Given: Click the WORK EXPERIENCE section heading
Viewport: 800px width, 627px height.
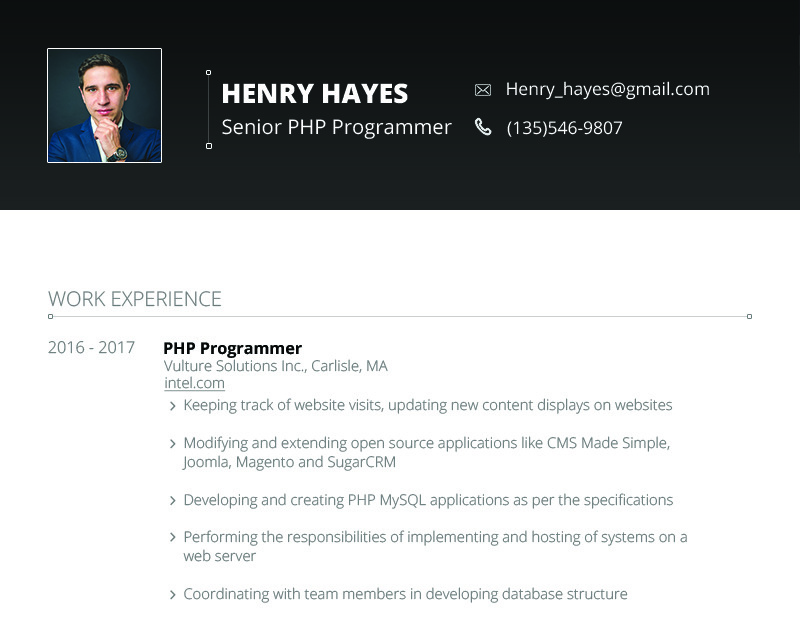Looking at the screenshot, I should click(x=135, y=299).
